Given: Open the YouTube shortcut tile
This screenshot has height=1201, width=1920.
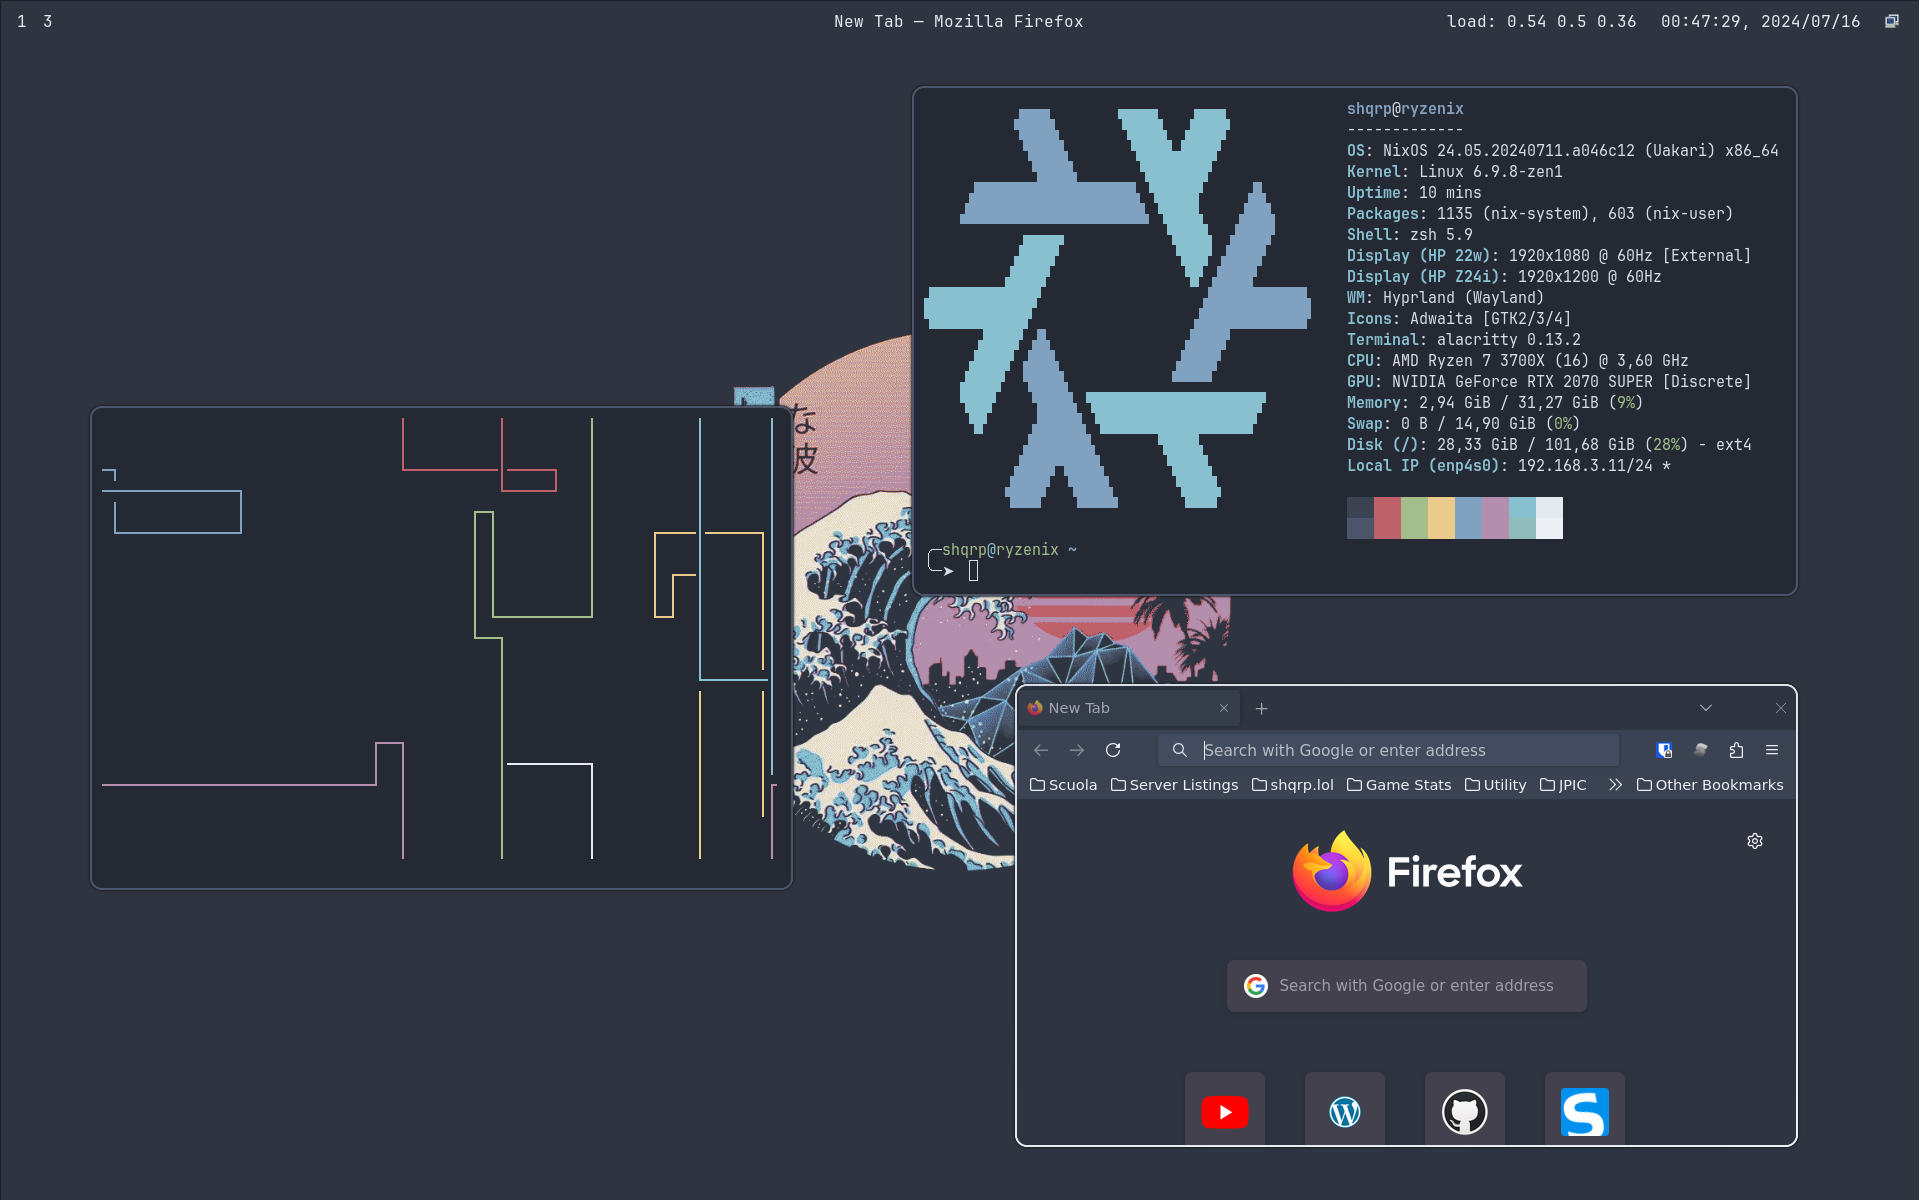Looking at the screenshot, I should (x=1225, y=1111).
